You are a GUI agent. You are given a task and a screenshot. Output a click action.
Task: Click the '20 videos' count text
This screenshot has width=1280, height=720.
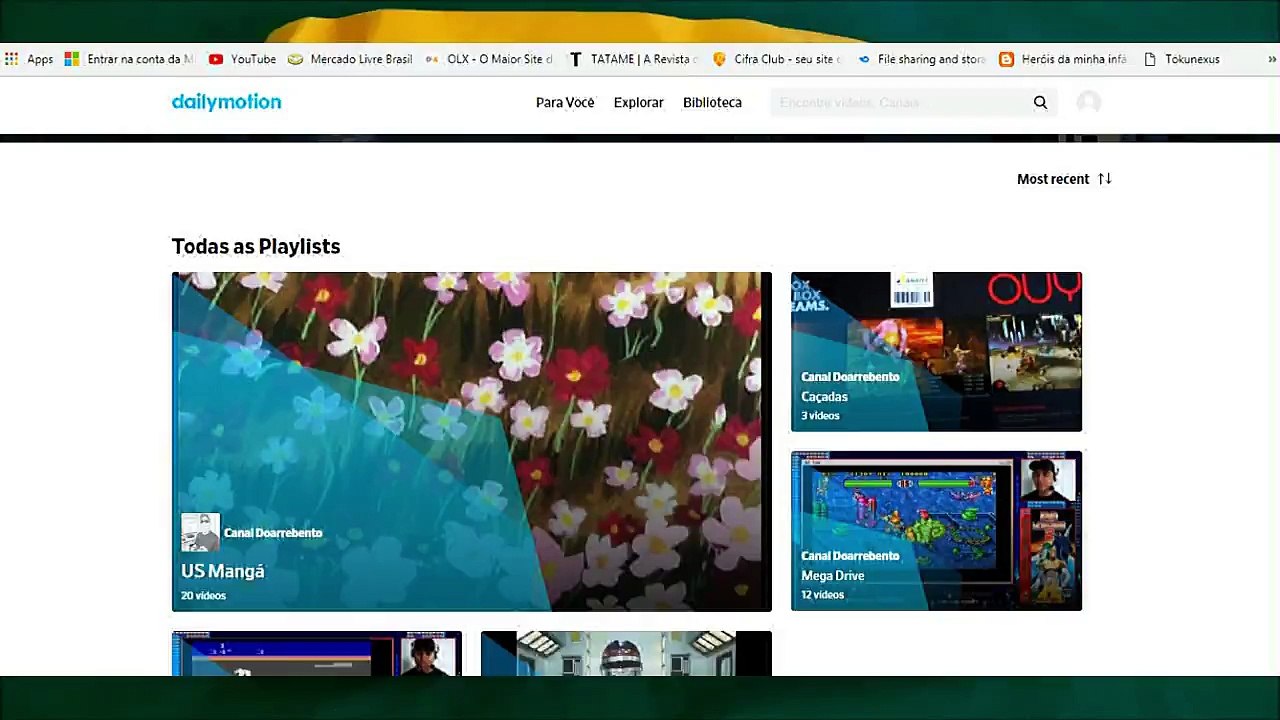coord(203,595)
